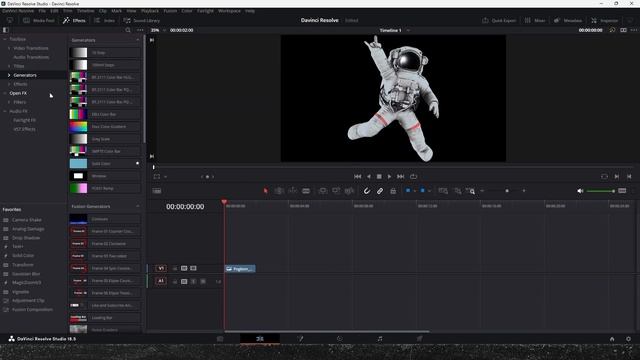Select Camera Shake in Favorites
The image size is (640, 360).
(27, 220)
